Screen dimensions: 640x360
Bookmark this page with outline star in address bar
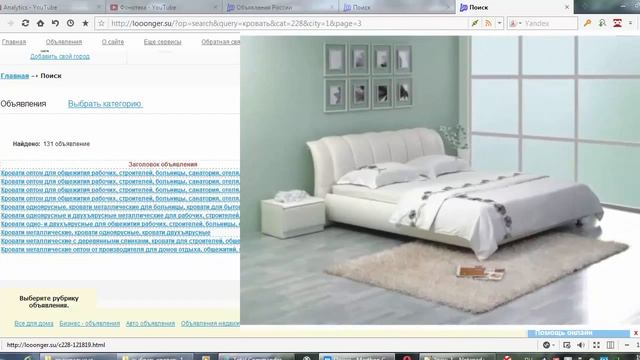pyautogui.click(x=102, y=23)
